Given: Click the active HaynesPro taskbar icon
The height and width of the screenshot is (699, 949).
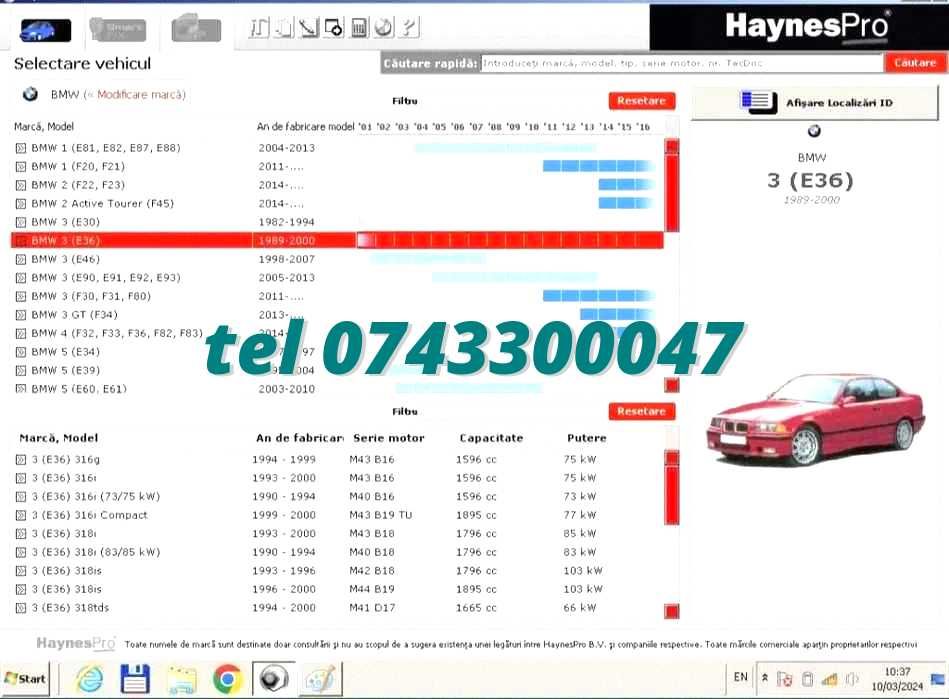Looking at the screenshot, I should (274, 679).
